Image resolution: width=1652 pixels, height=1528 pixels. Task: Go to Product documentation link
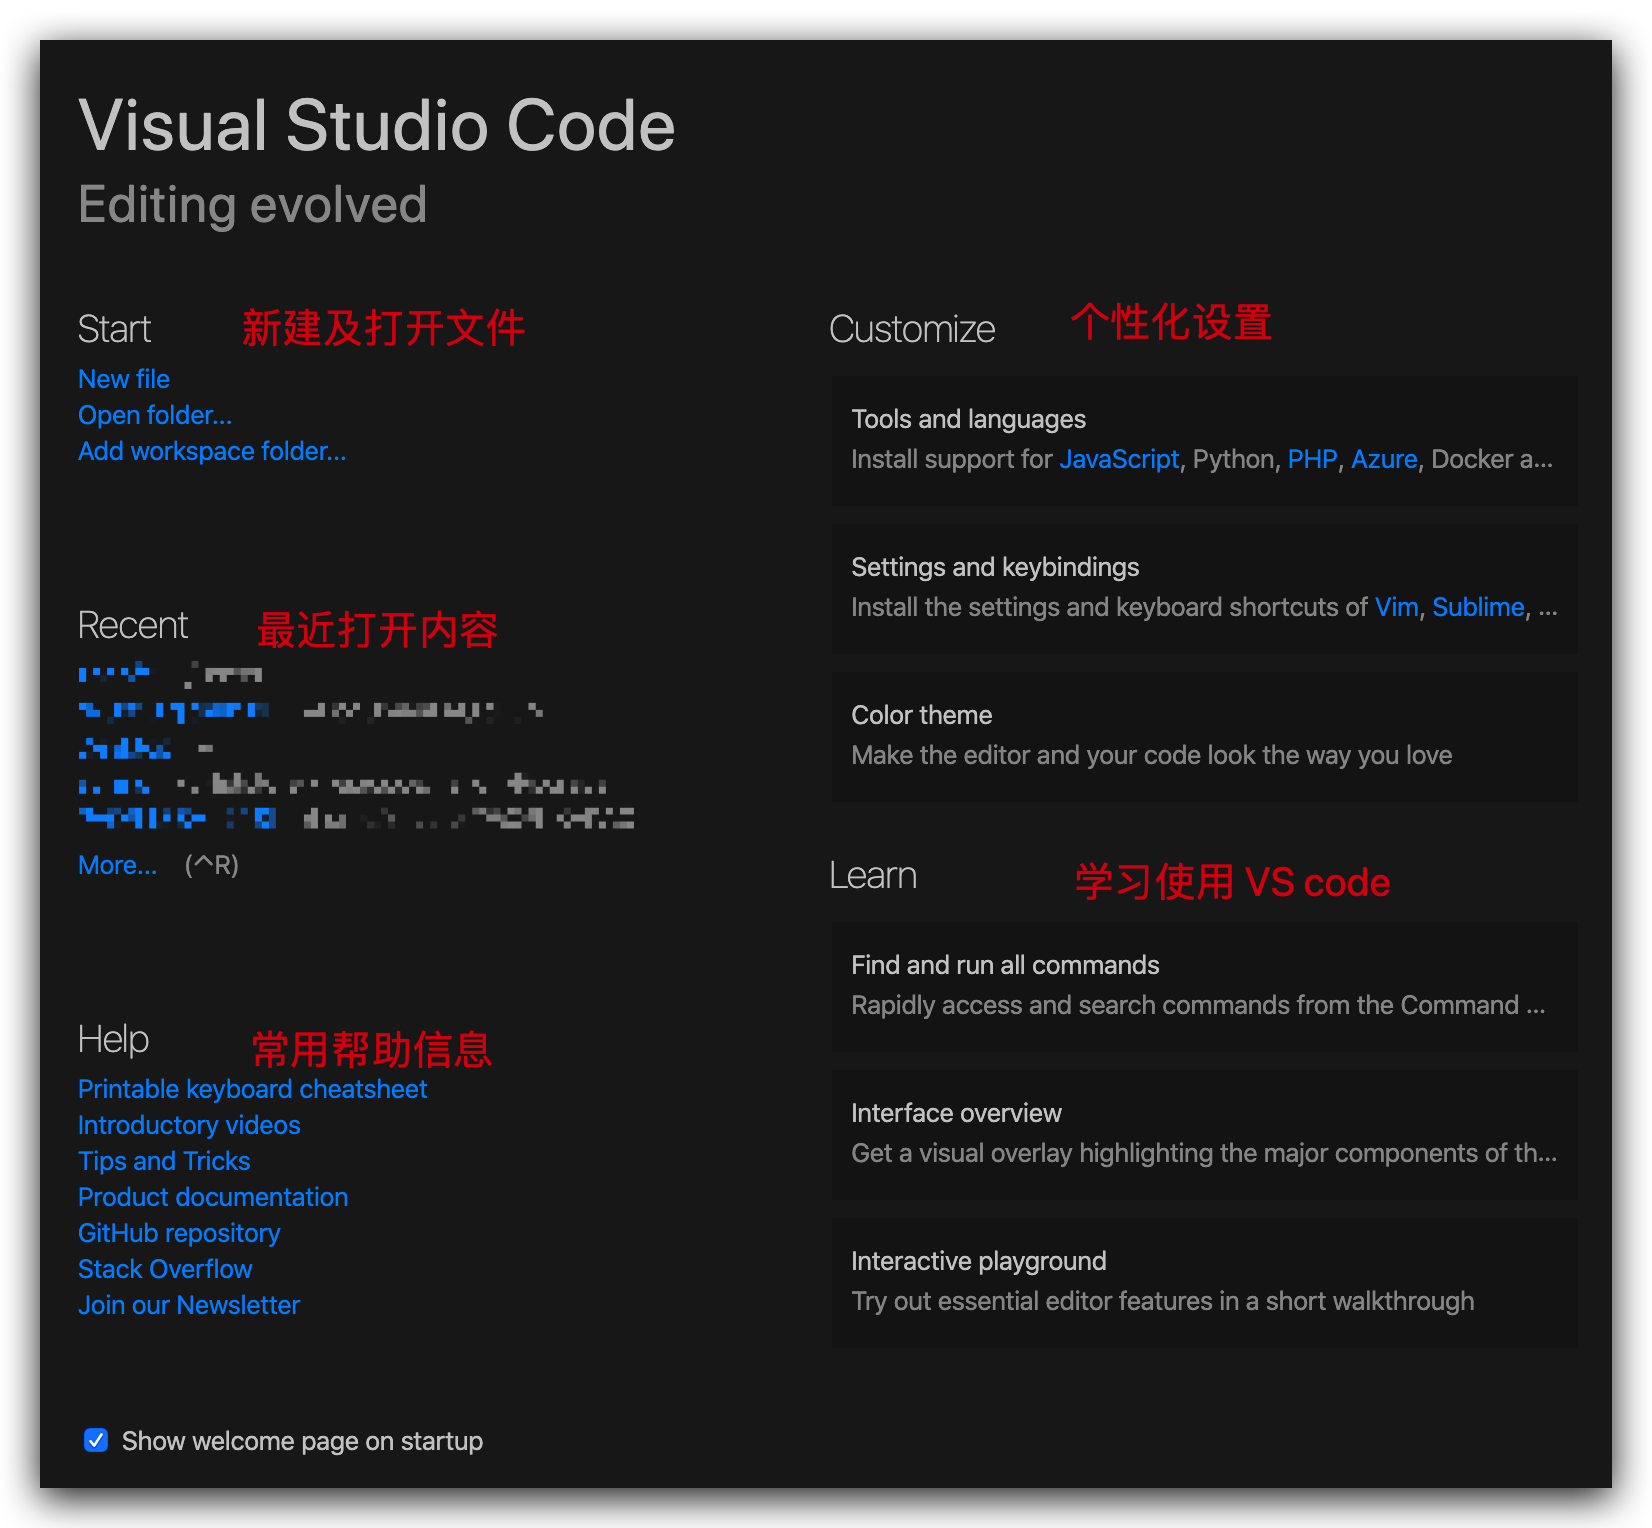pos(213,1197)
